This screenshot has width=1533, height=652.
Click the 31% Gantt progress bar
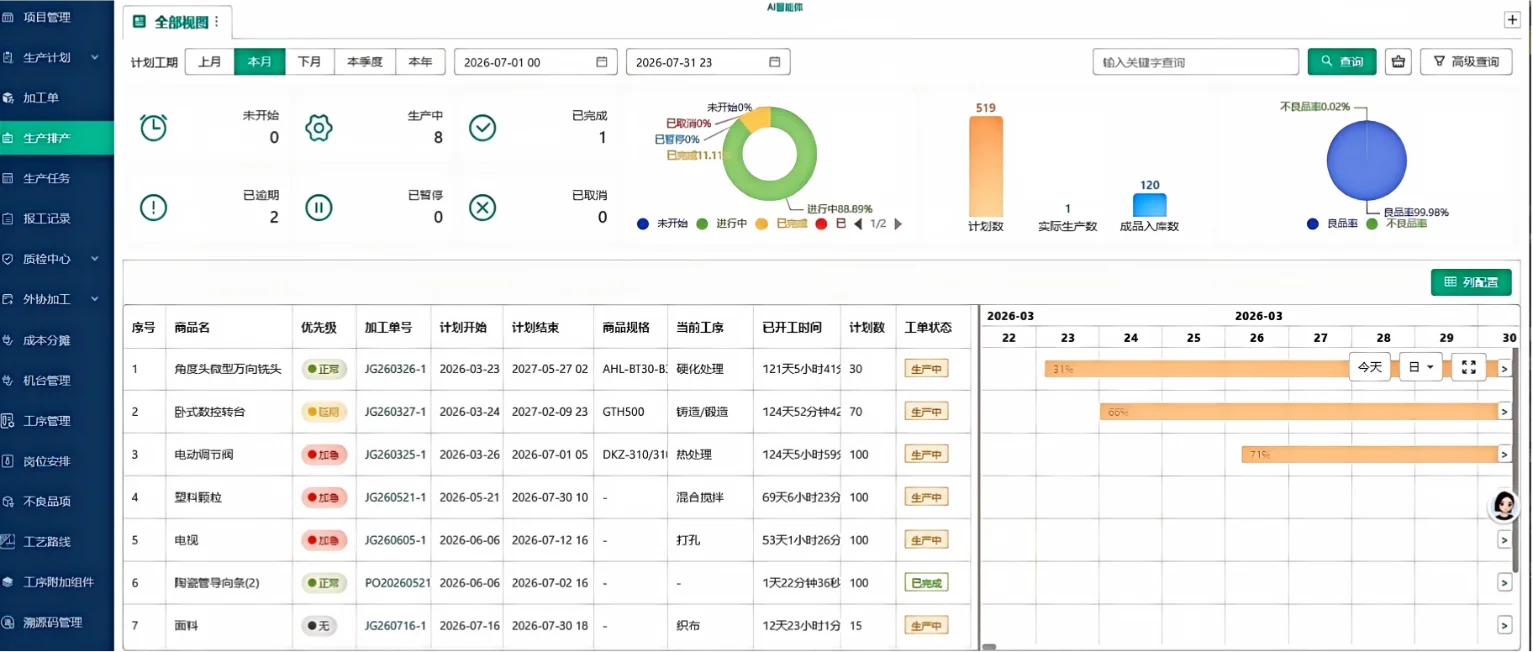click(1271, 369)
